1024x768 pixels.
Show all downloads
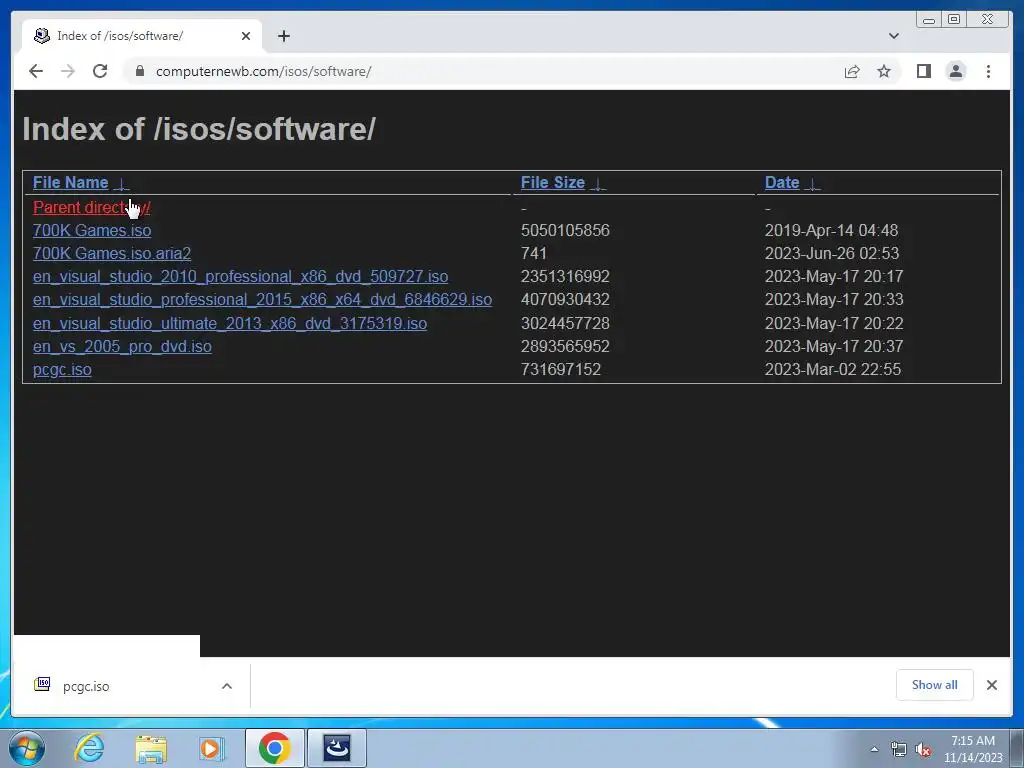tap(935, 684)
